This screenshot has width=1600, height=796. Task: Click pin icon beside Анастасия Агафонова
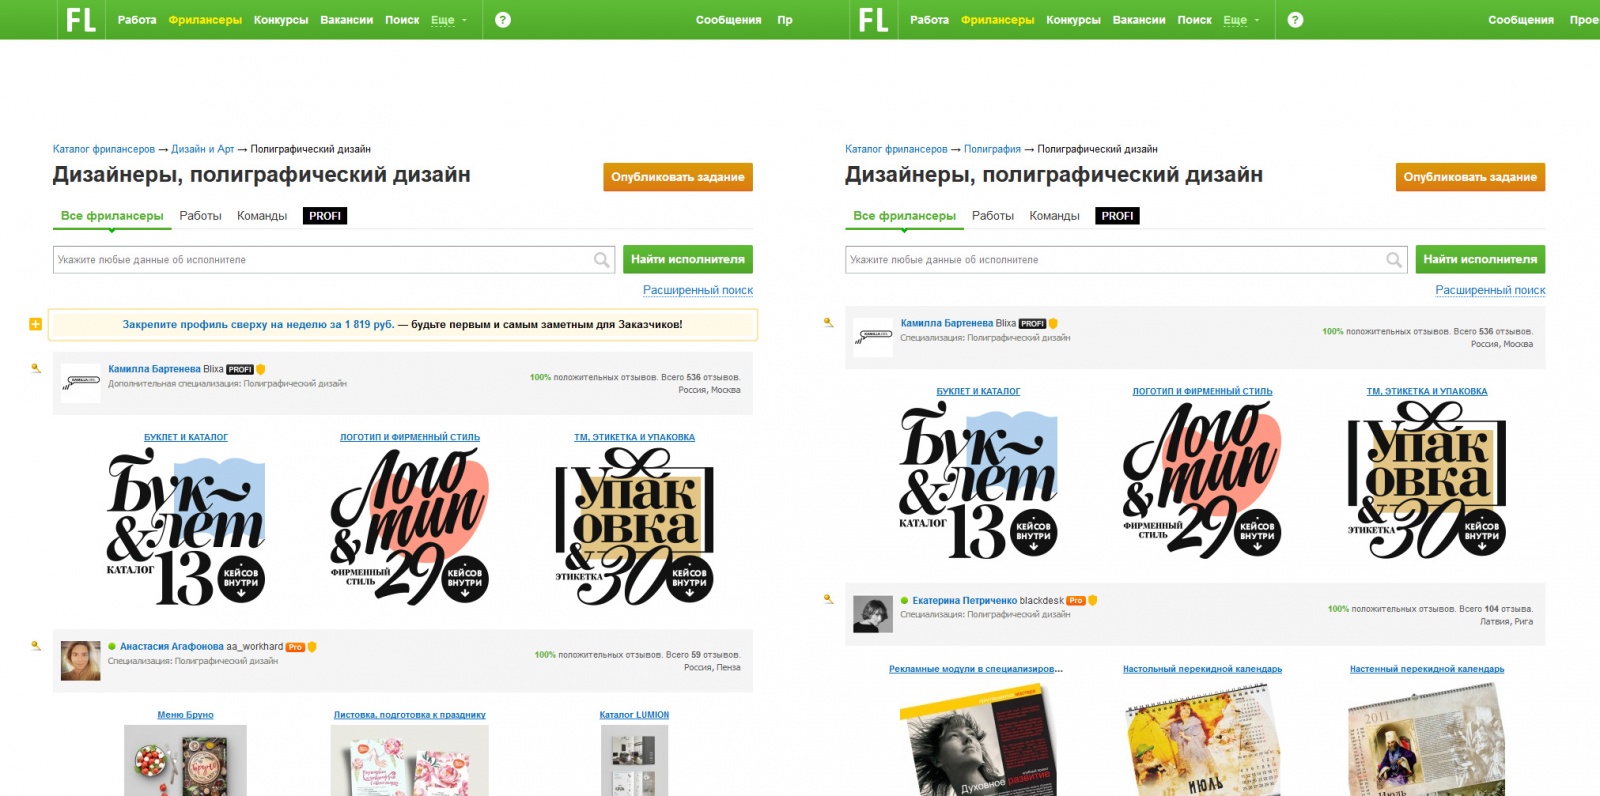36,645
